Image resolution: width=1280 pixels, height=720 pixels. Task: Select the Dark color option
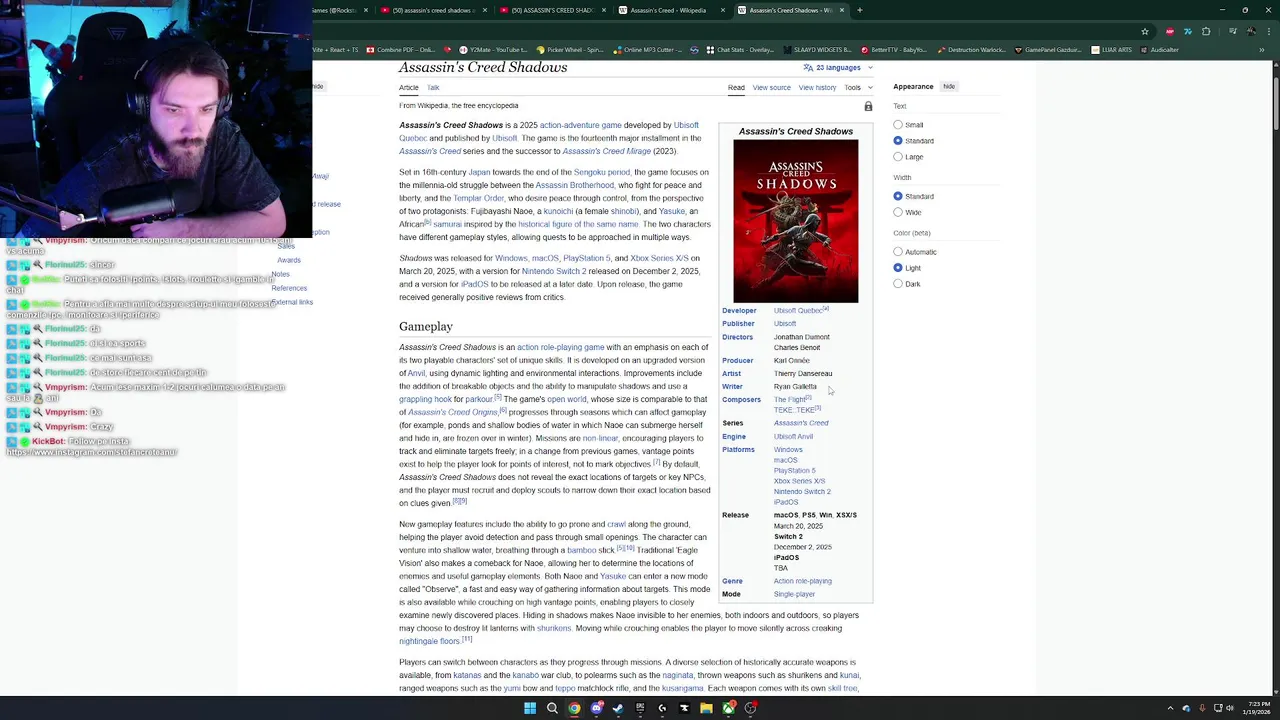(898, 284)
